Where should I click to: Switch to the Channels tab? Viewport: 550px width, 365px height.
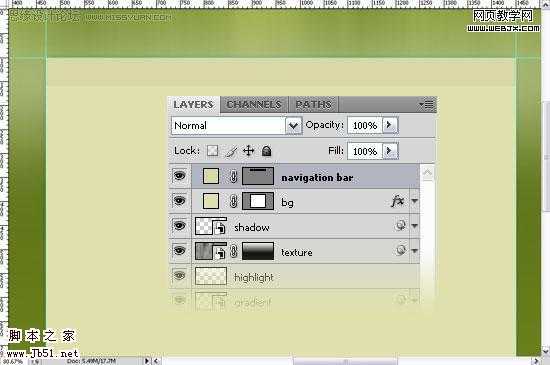(254, 104)
